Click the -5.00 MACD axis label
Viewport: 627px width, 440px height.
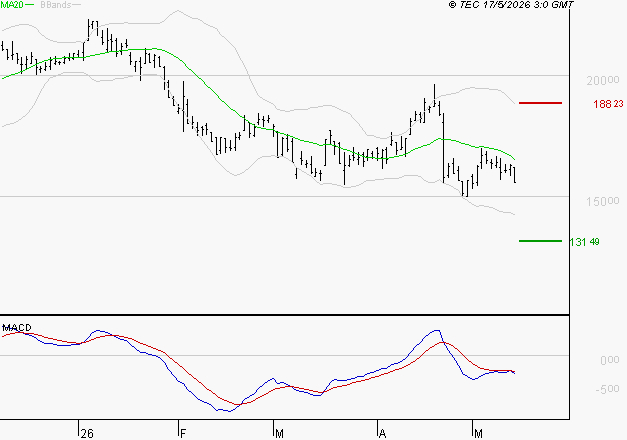click(x=607, y=389)
